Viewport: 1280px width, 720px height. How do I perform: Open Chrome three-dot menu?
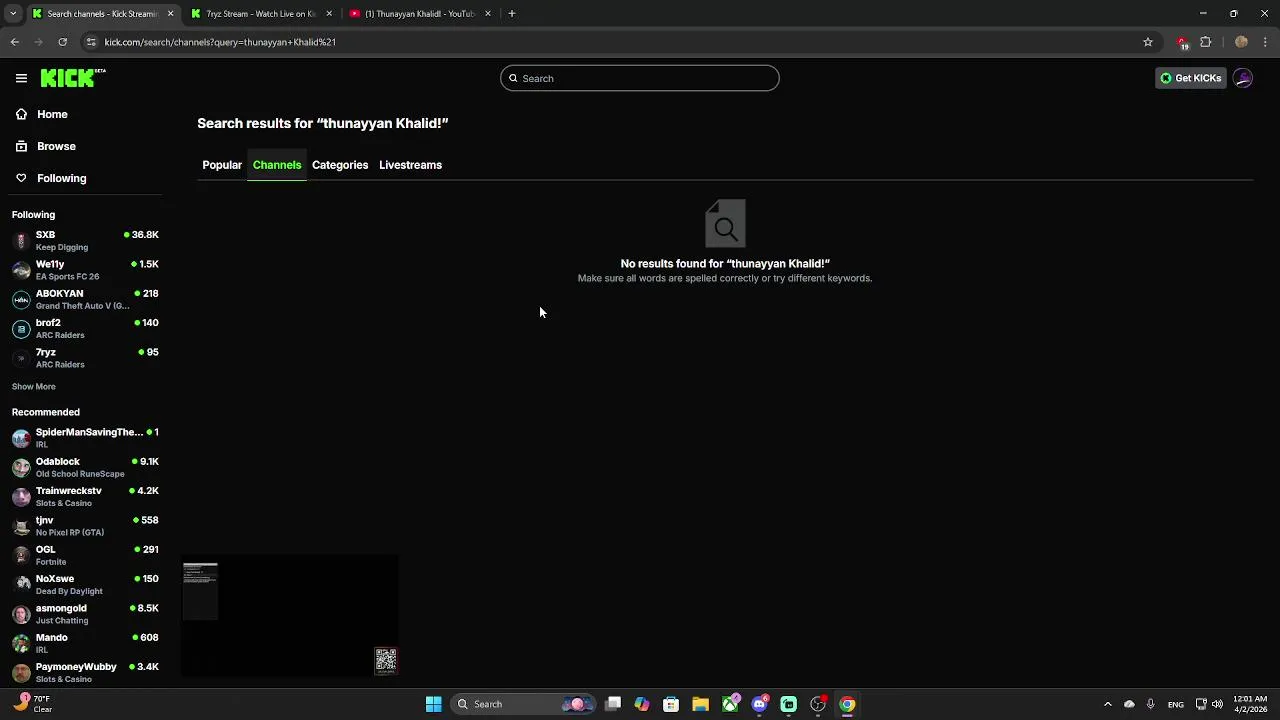coord(1266,42)
